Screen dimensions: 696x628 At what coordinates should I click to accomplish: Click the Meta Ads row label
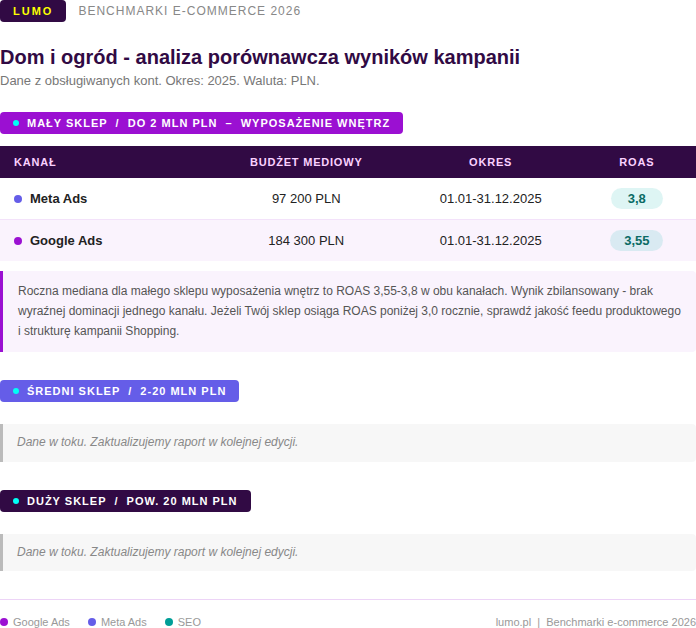[59, 198]
